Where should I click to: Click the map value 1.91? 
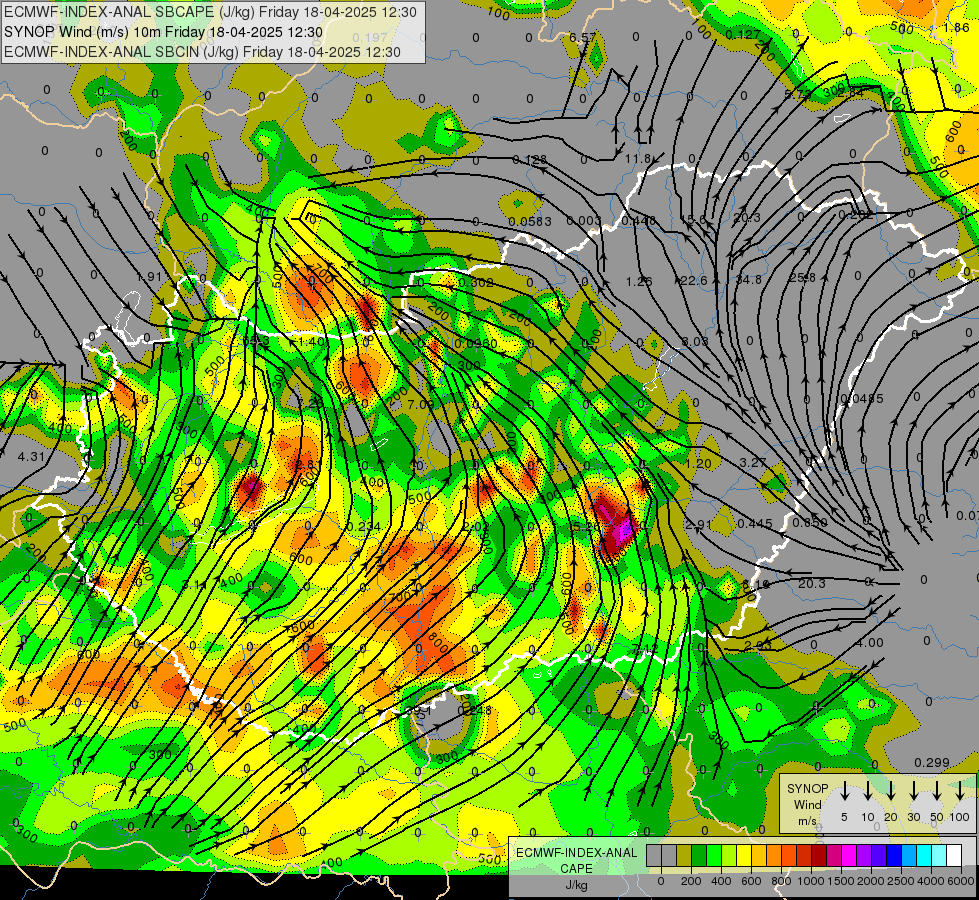[149, 277]
